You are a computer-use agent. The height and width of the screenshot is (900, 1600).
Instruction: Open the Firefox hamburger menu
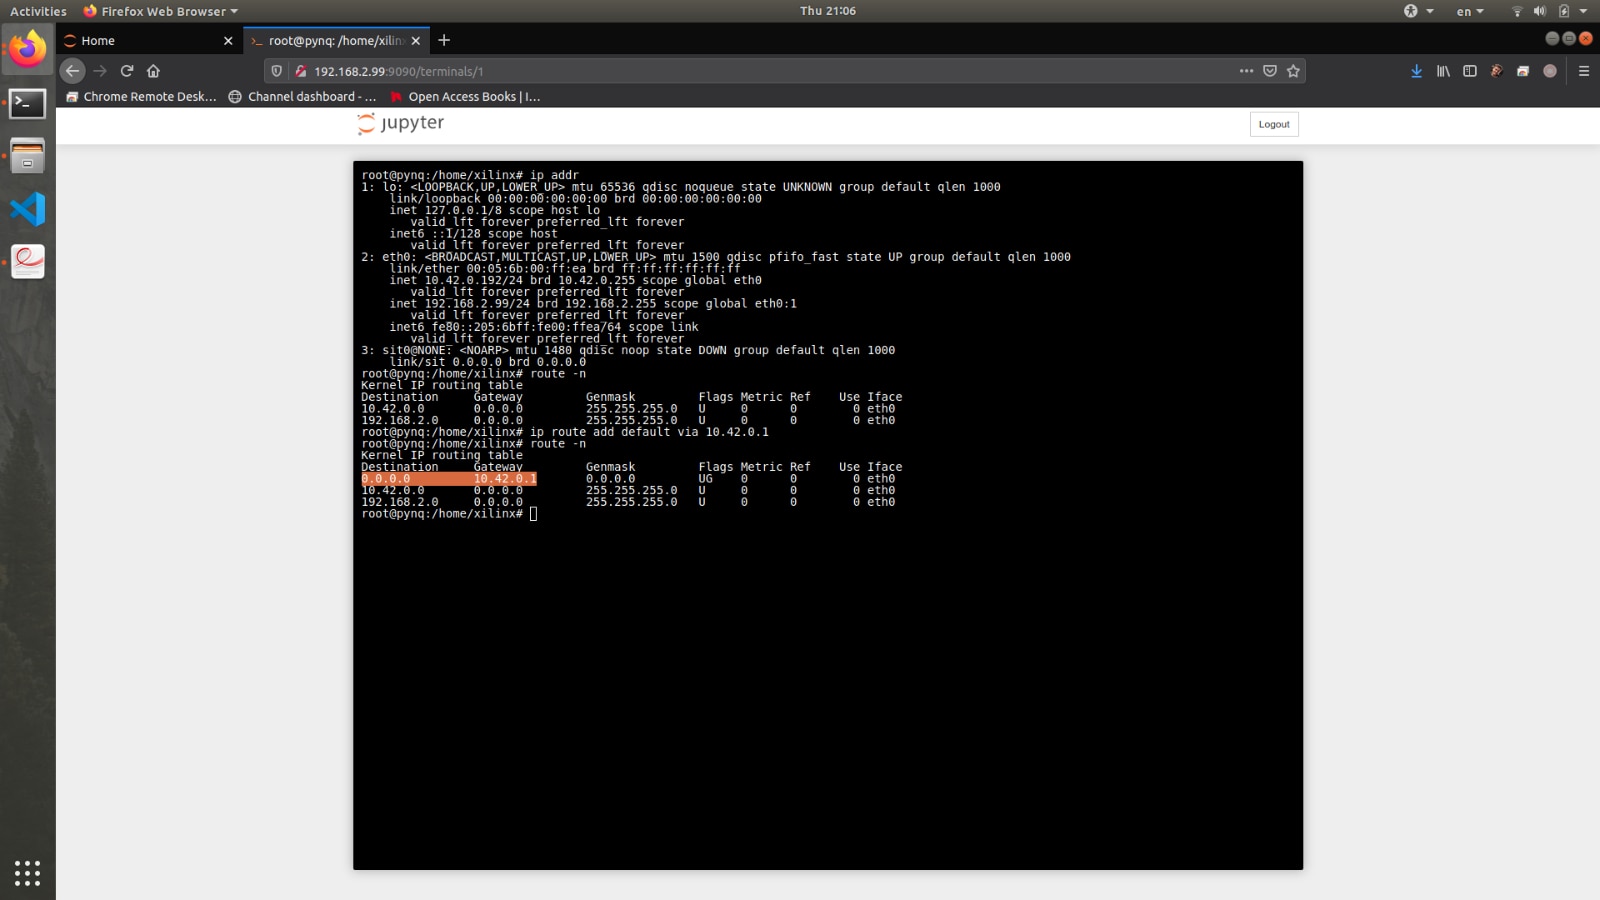click(1584, 71)
